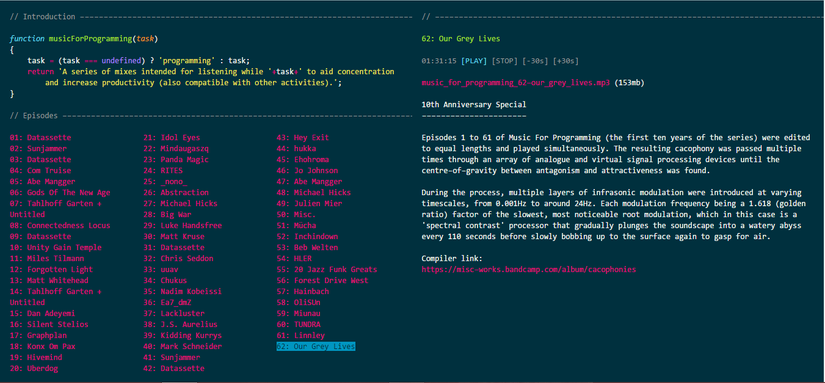This screenshot has height=383, width=825.
Task: Open episode 19: Hivemind
Action: pos(36,357)
